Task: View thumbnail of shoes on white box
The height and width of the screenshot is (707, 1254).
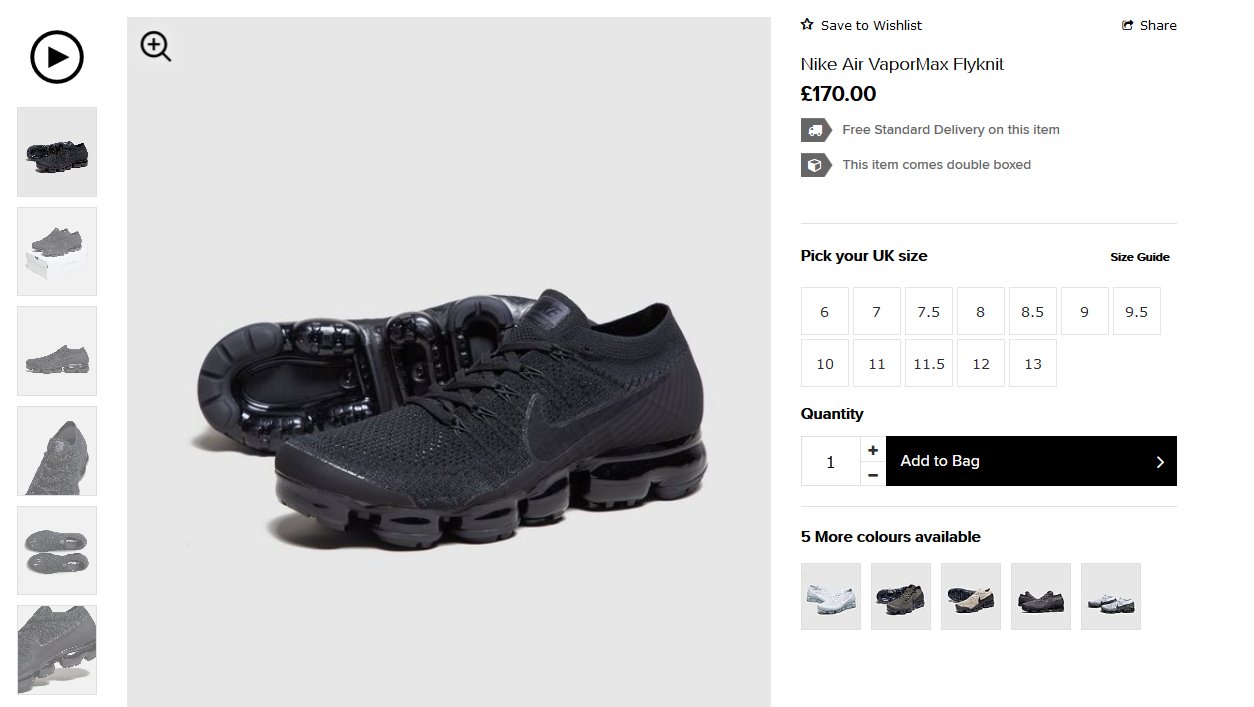Action: tap(57, 251)
